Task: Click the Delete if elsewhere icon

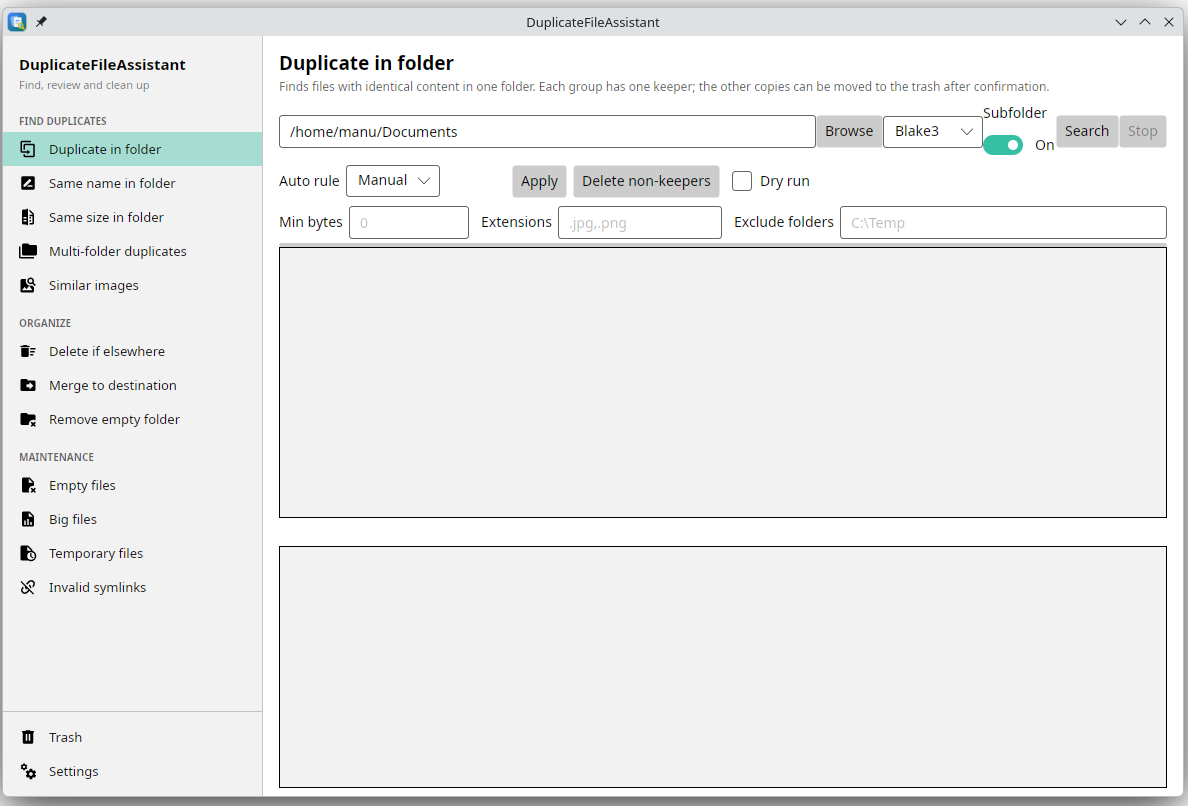Action: click(x=28, y=351)
